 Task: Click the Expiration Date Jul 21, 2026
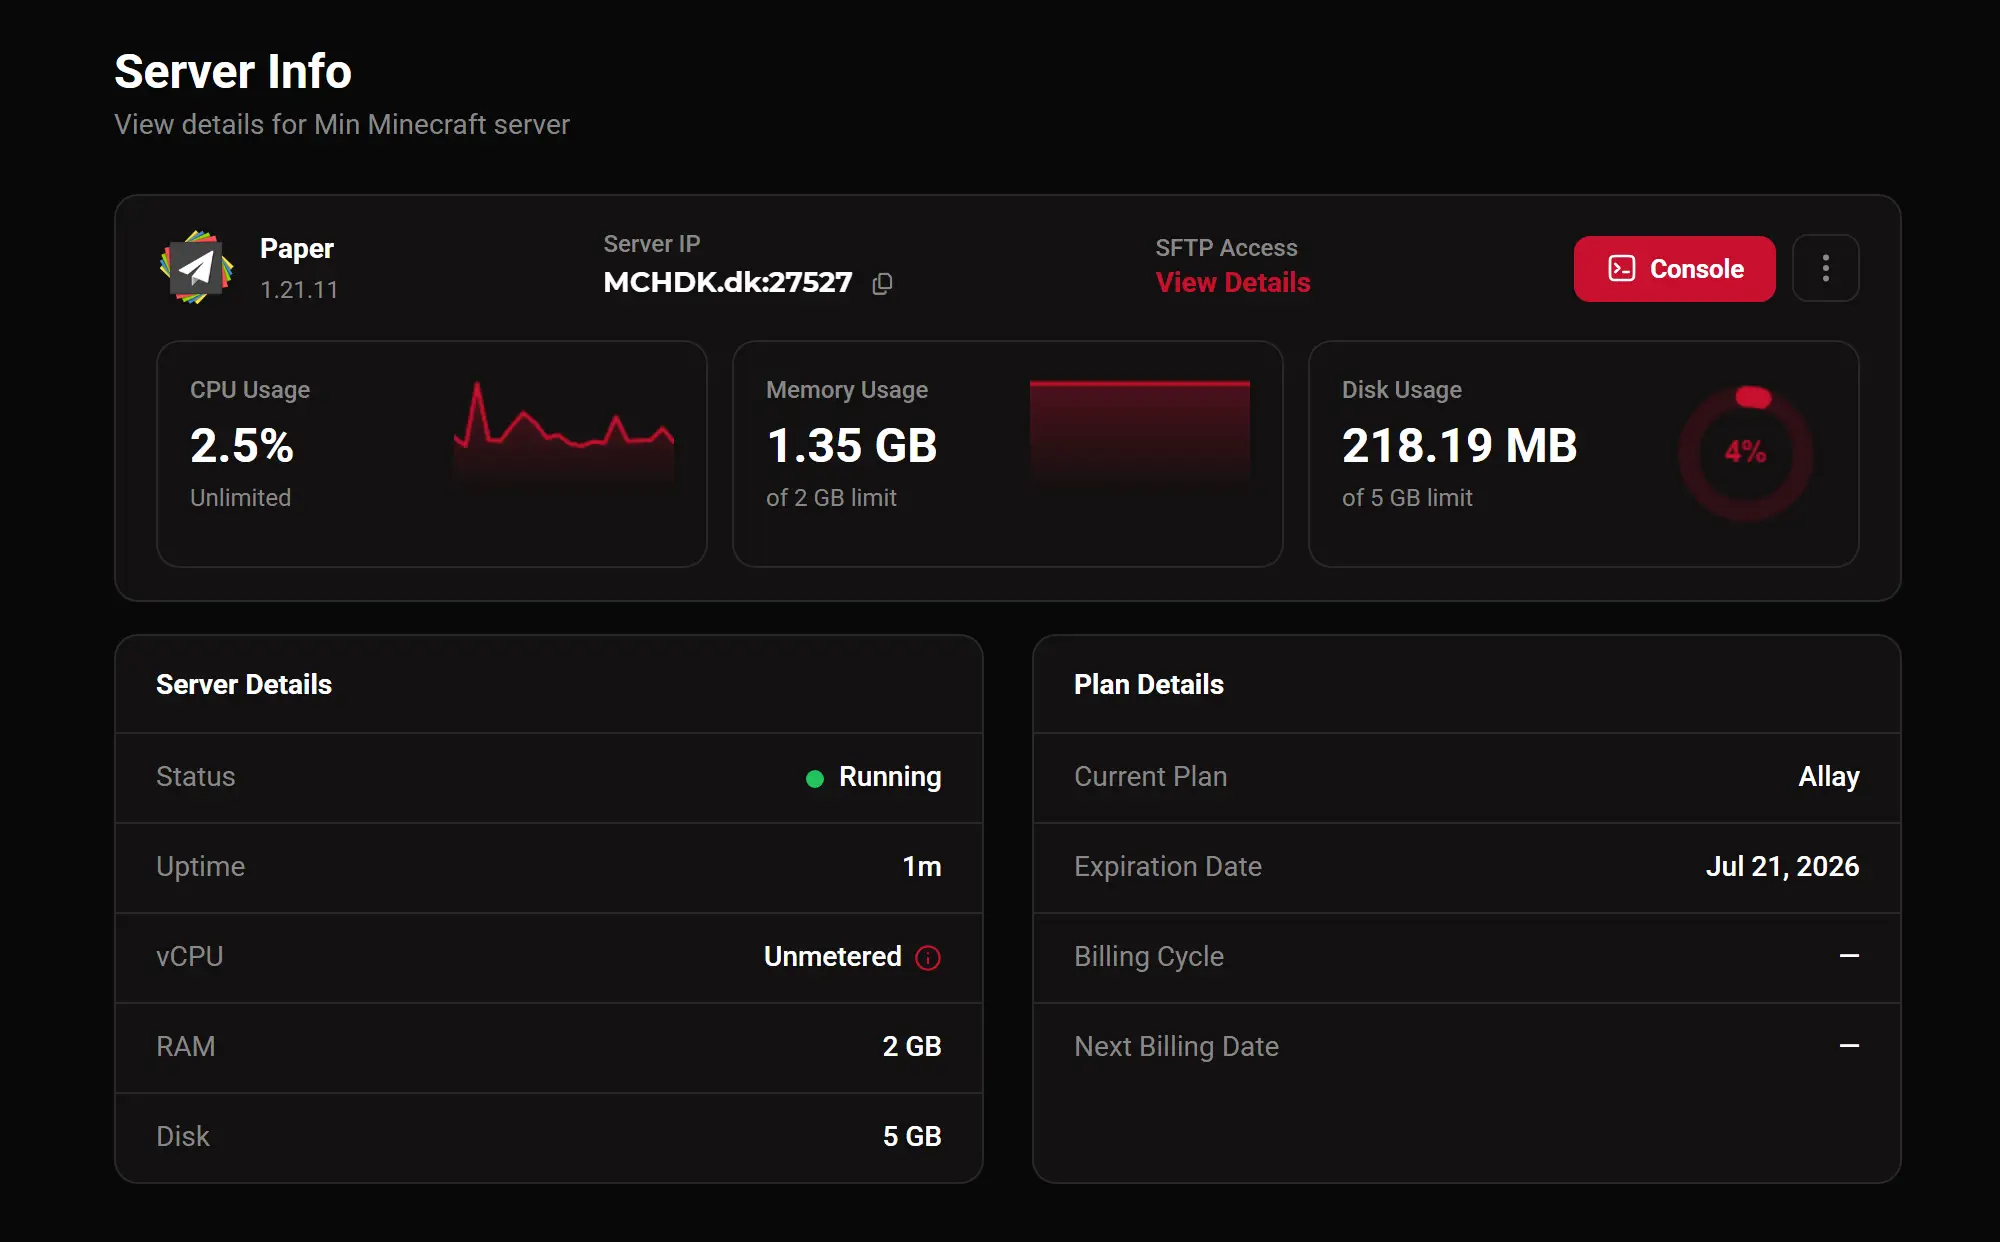tap(1782, 867)
